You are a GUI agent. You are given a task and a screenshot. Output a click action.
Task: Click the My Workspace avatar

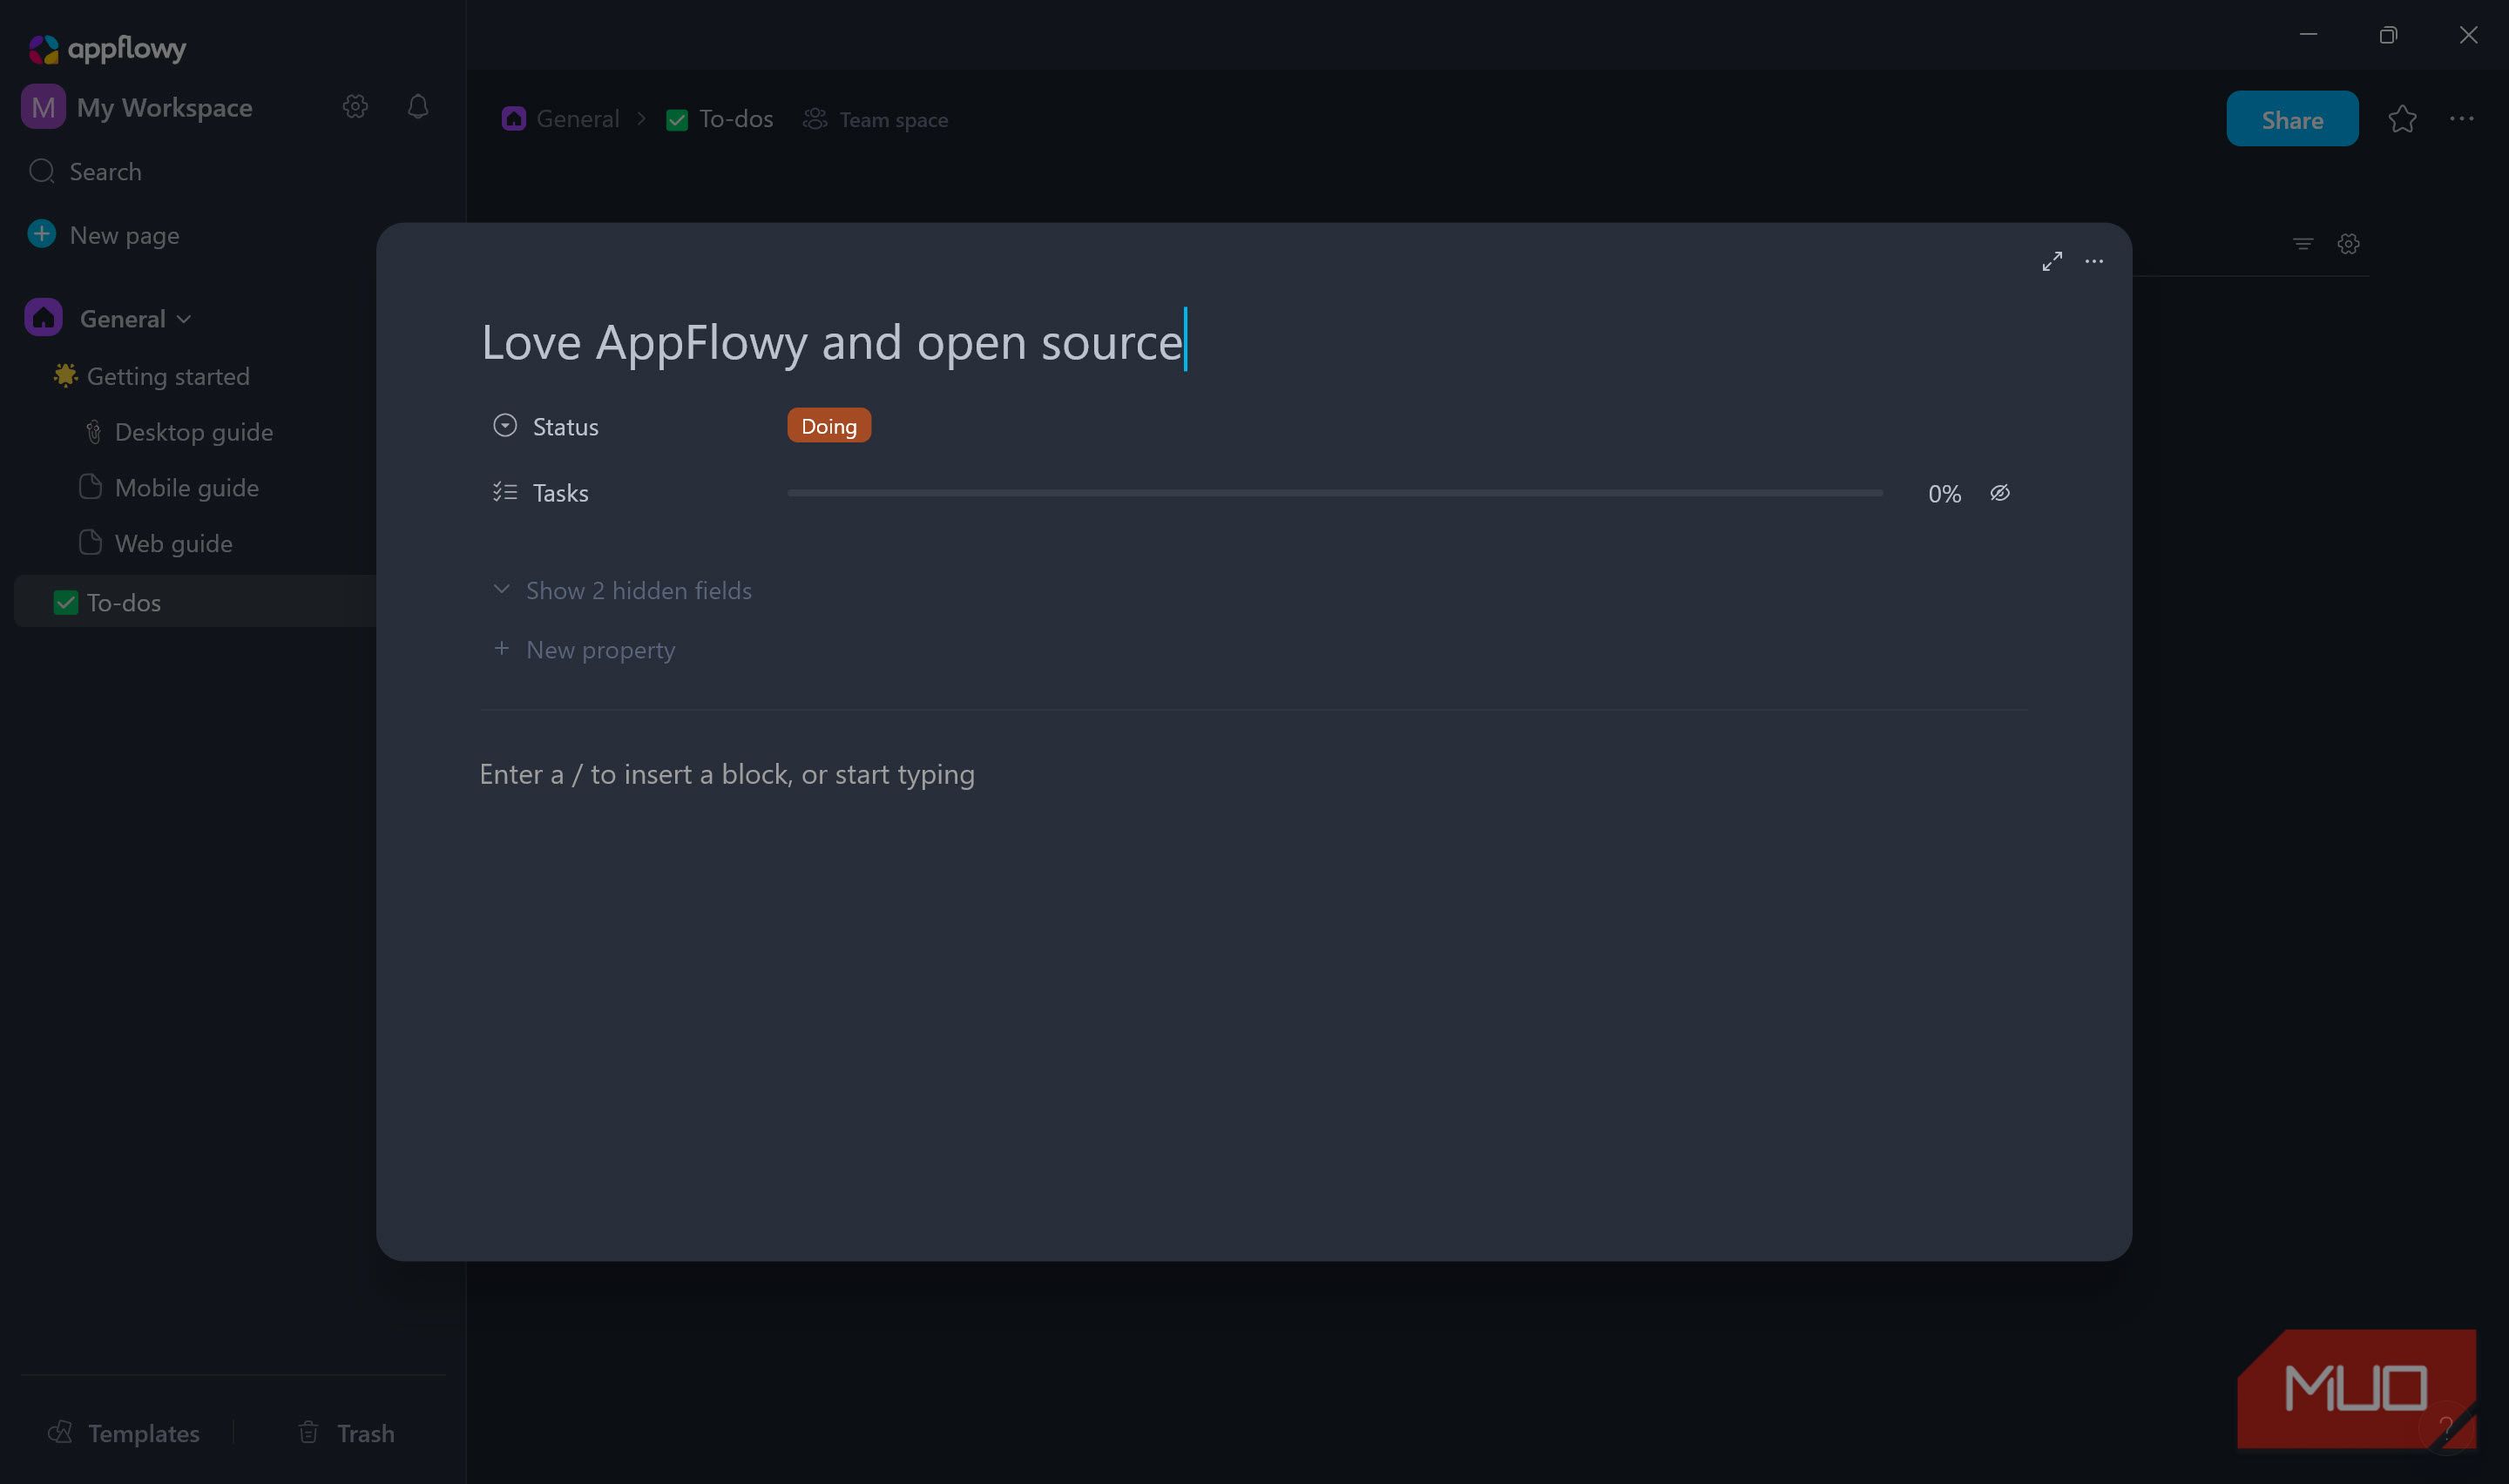[x=43, y=106]
